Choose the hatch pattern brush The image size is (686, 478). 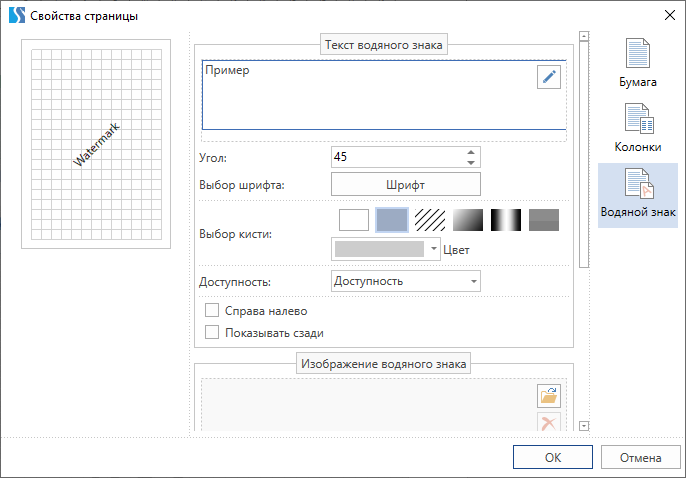point(430,220)
